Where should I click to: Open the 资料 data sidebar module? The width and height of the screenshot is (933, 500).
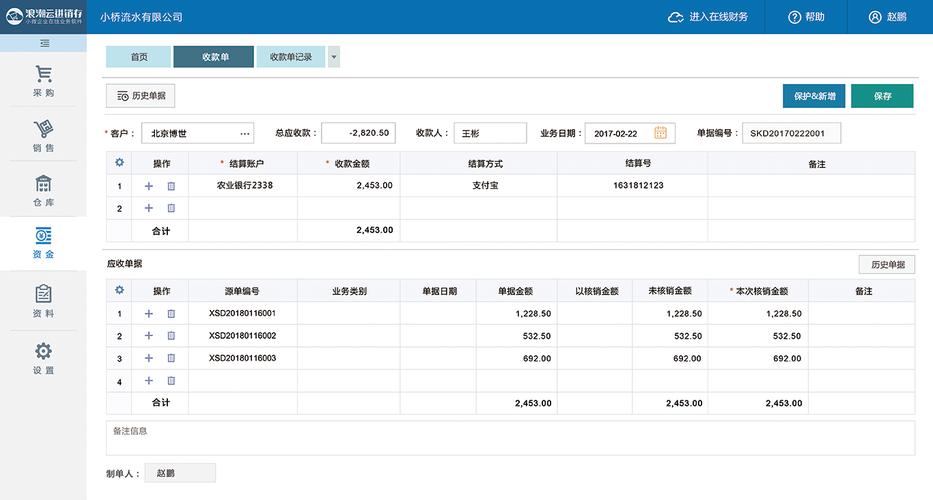click(43, 301)
